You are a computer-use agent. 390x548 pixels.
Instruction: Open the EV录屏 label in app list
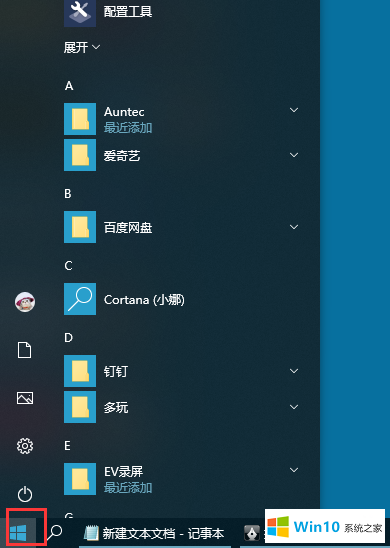[124, 471]
